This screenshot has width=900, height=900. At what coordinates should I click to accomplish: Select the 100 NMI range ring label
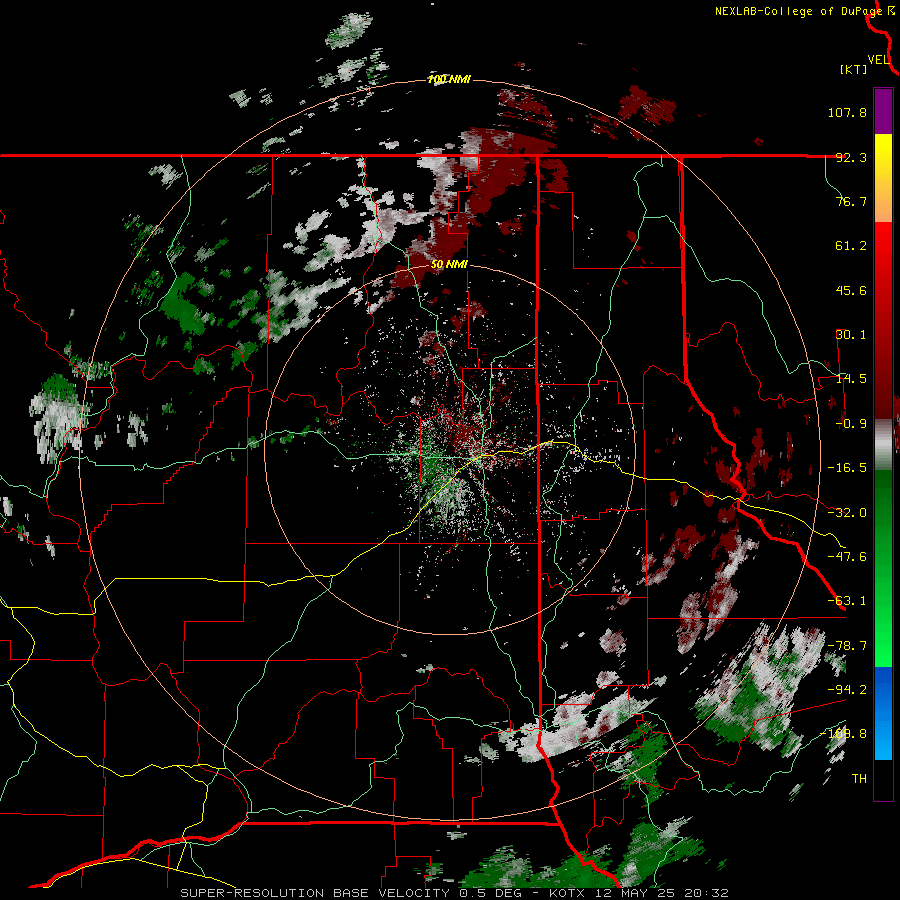pos(449,79)
